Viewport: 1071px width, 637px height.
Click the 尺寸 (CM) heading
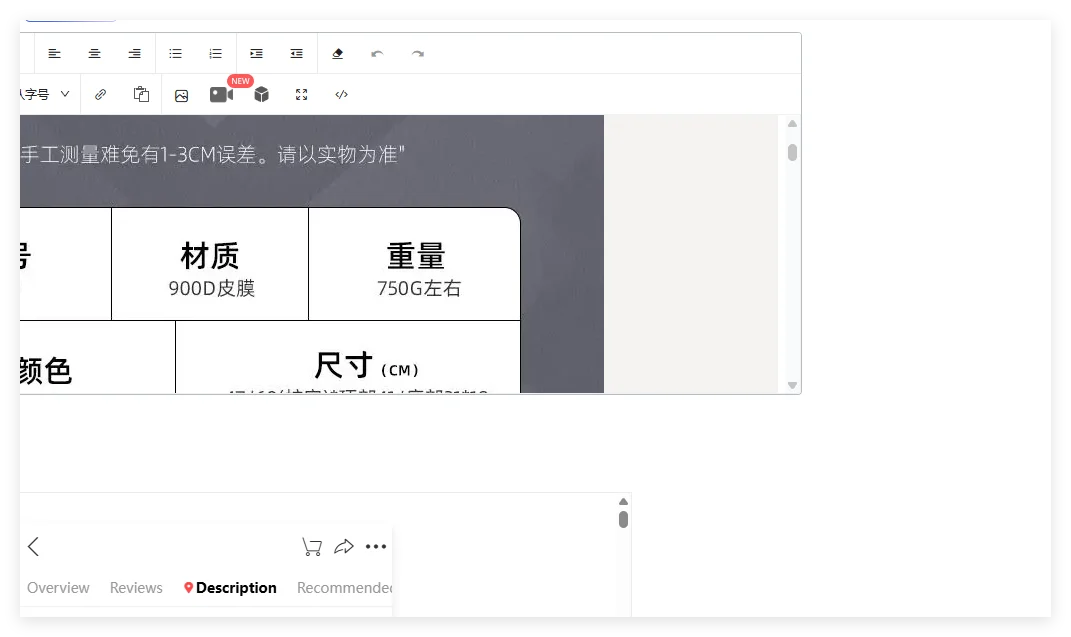(x=366, y=366)
